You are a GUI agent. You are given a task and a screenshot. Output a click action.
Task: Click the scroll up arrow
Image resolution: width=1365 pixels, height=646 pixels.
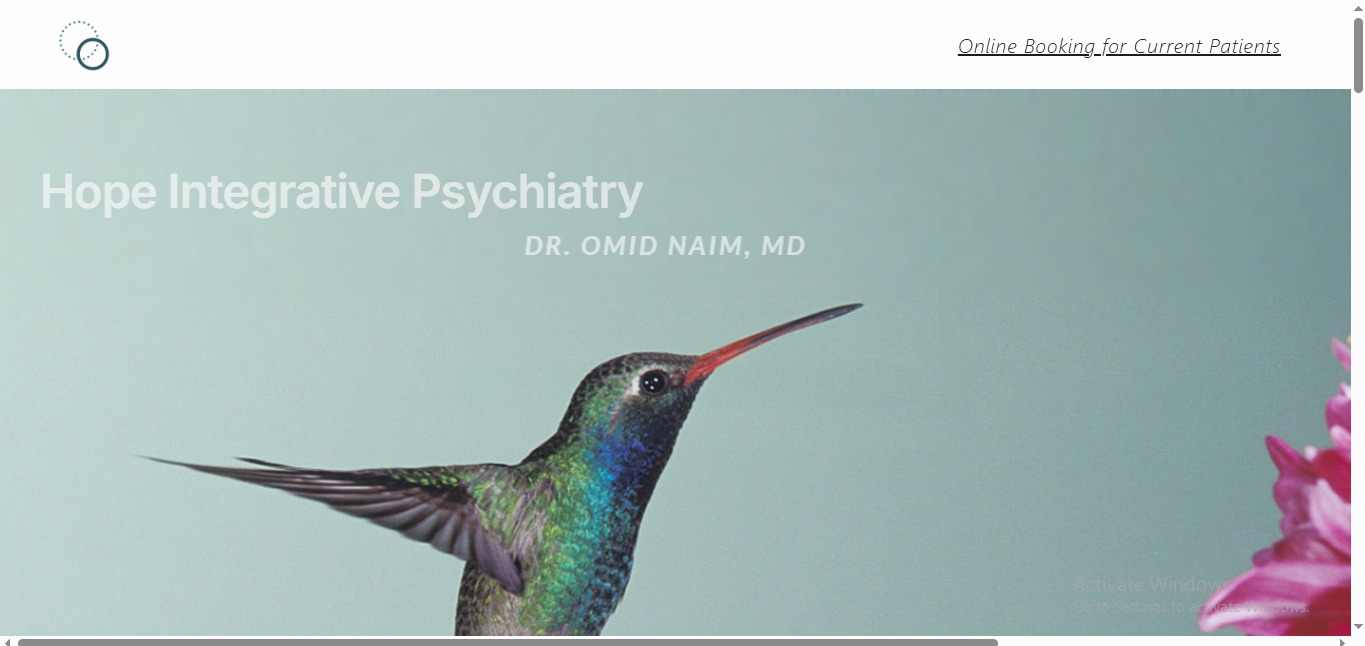[x=1358, y=8]
